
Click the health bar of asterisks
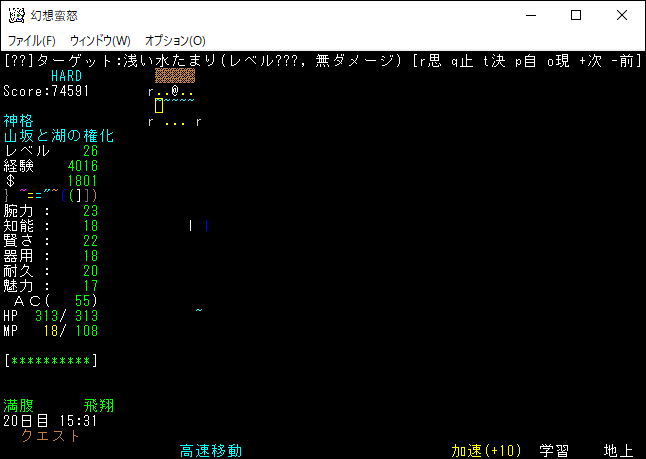(50, 359)
